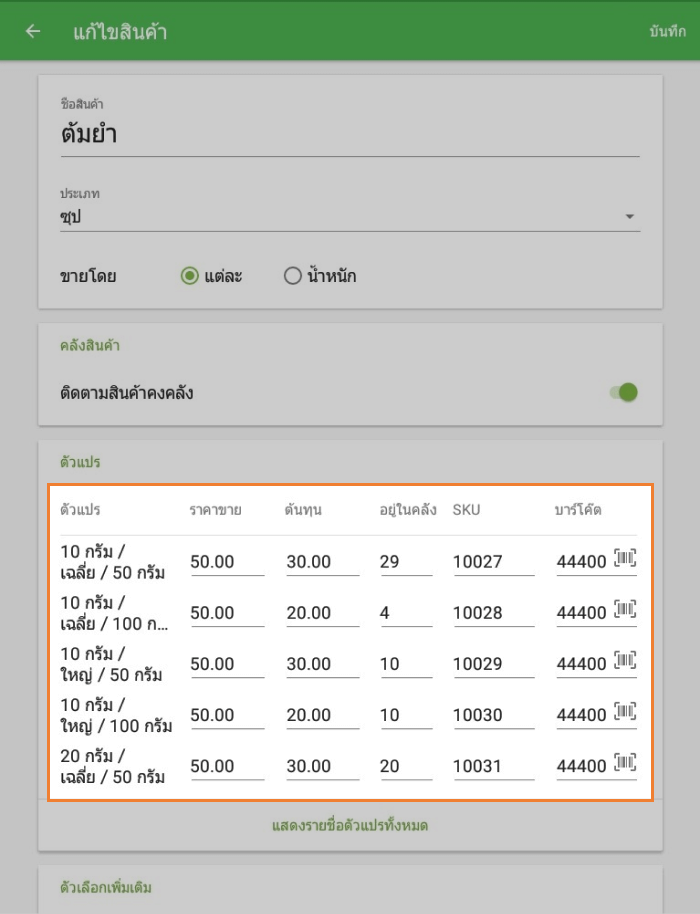Viewport: 700px width, 914px height.
Task: Edit in-stock quantity 20 for SKU 10031
Action: click(x=405, y=766)
